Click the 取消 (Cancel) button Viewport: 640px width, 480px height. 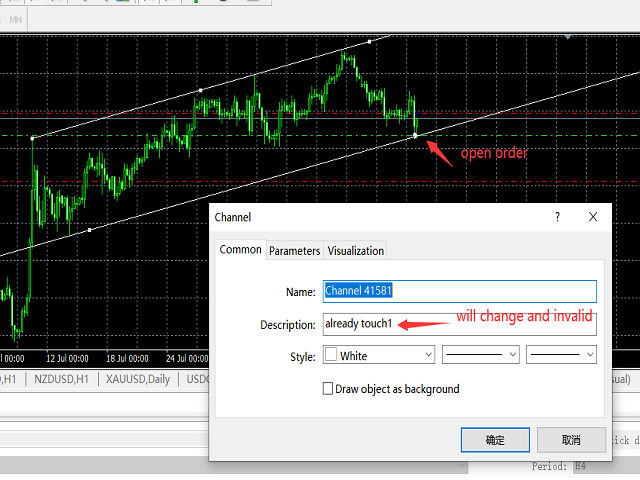pos(571,440)
